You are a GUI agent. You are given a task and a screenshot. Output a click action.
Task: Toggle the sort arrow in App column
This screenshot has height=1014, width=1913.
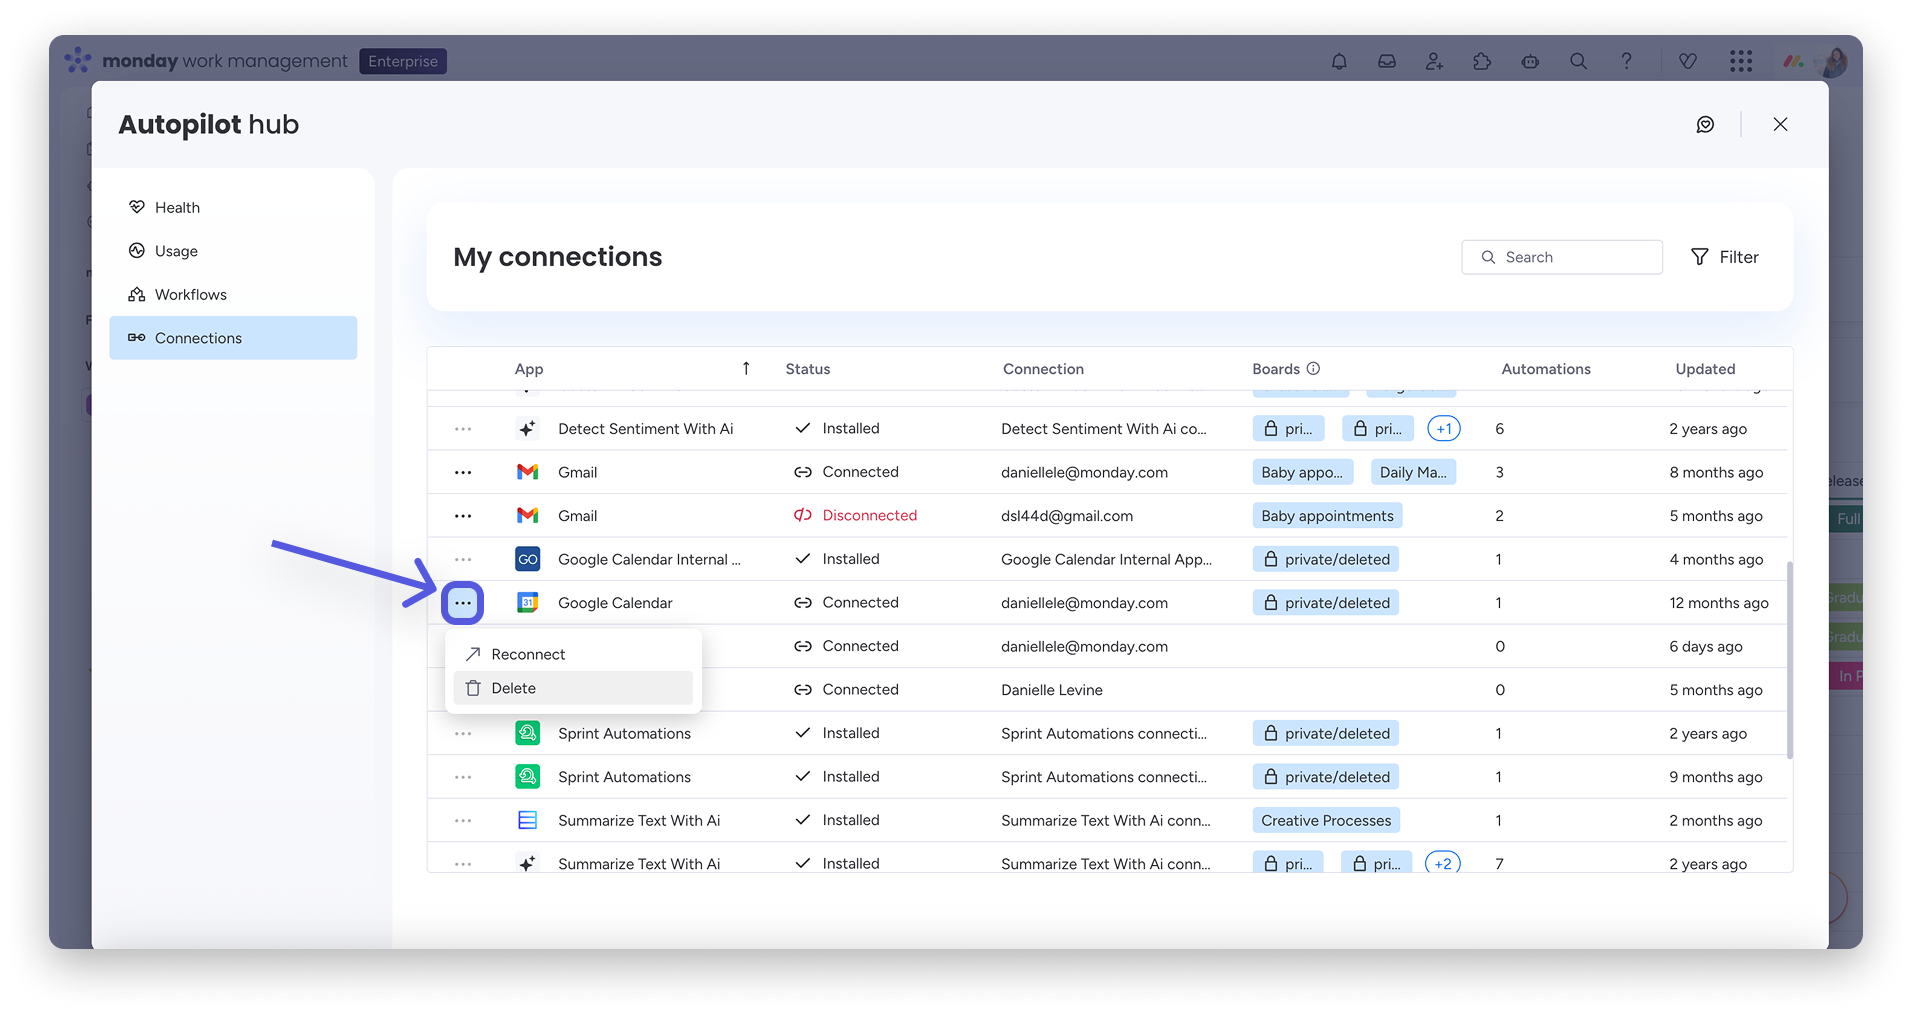point(746,369)
